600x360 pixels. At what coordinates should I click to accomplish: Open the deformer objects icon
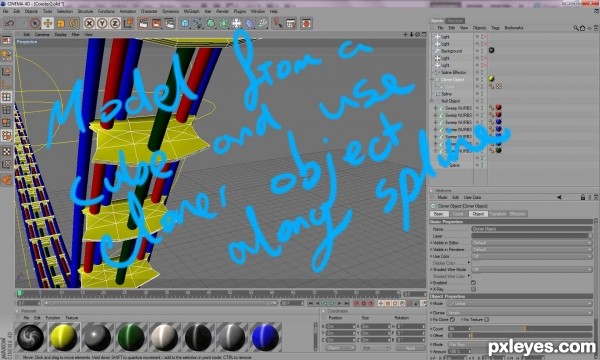[249, 24]
